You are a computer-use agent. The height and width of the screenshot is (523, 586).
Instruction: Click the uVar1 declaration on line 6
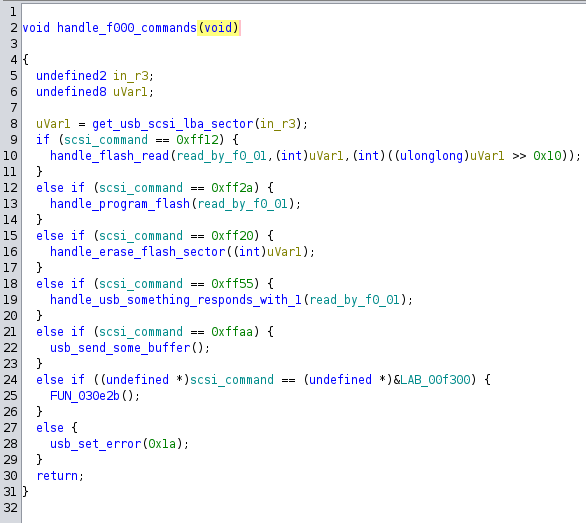coord(130,92)
